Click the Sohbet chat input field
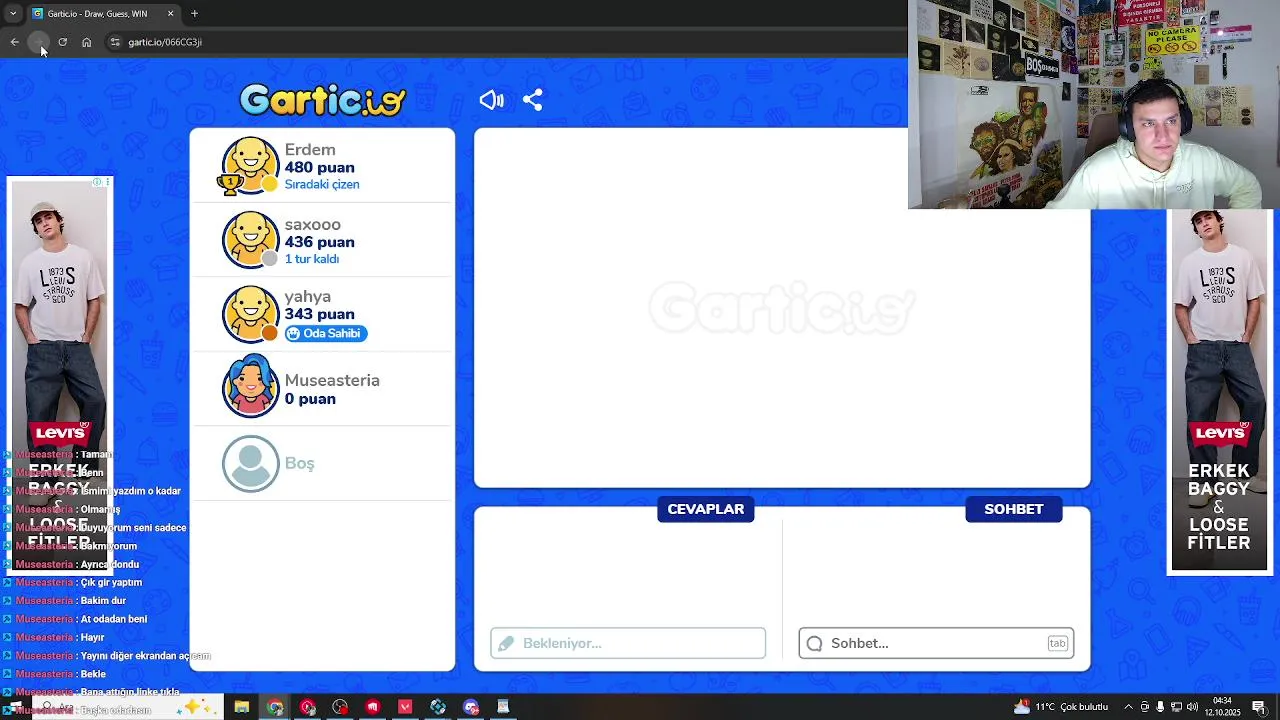Image resolution: width=1280 pixels, height=720 pixels. [936, 643]
